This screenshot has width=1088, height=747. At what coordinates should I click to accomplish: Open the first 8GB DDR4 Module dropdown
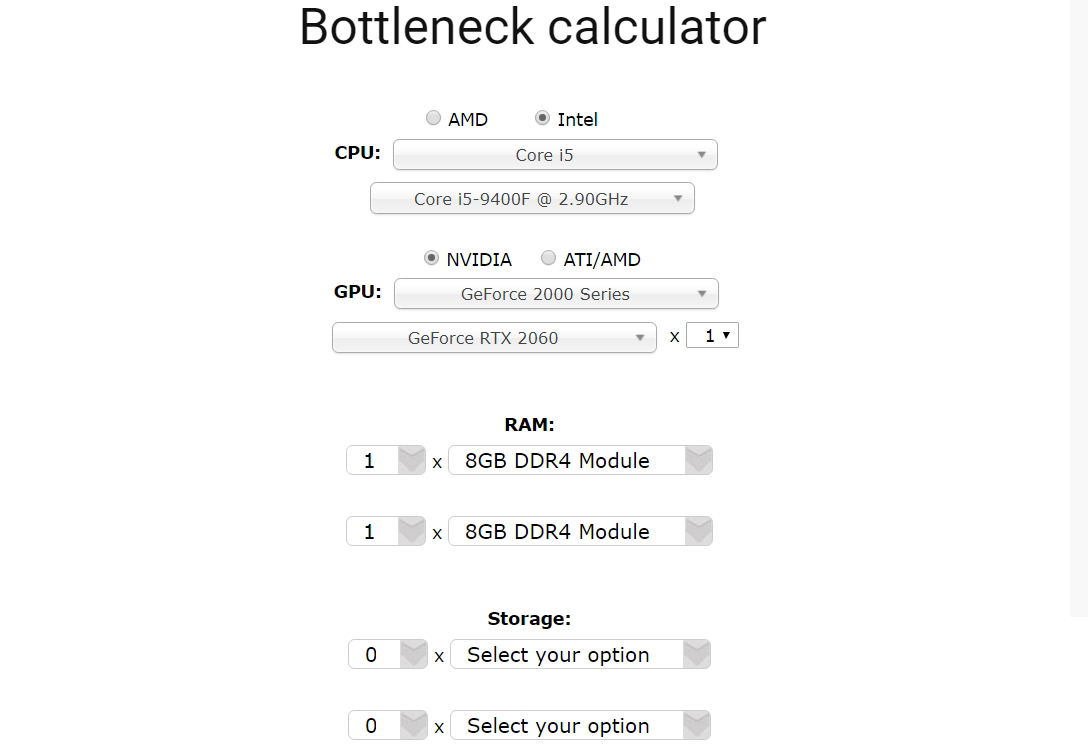(580, 461)
